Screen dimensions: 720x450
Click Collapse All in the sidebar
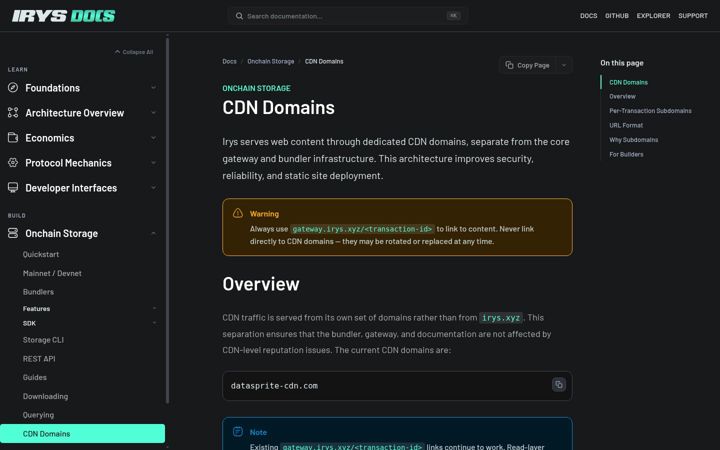[134, 52]
